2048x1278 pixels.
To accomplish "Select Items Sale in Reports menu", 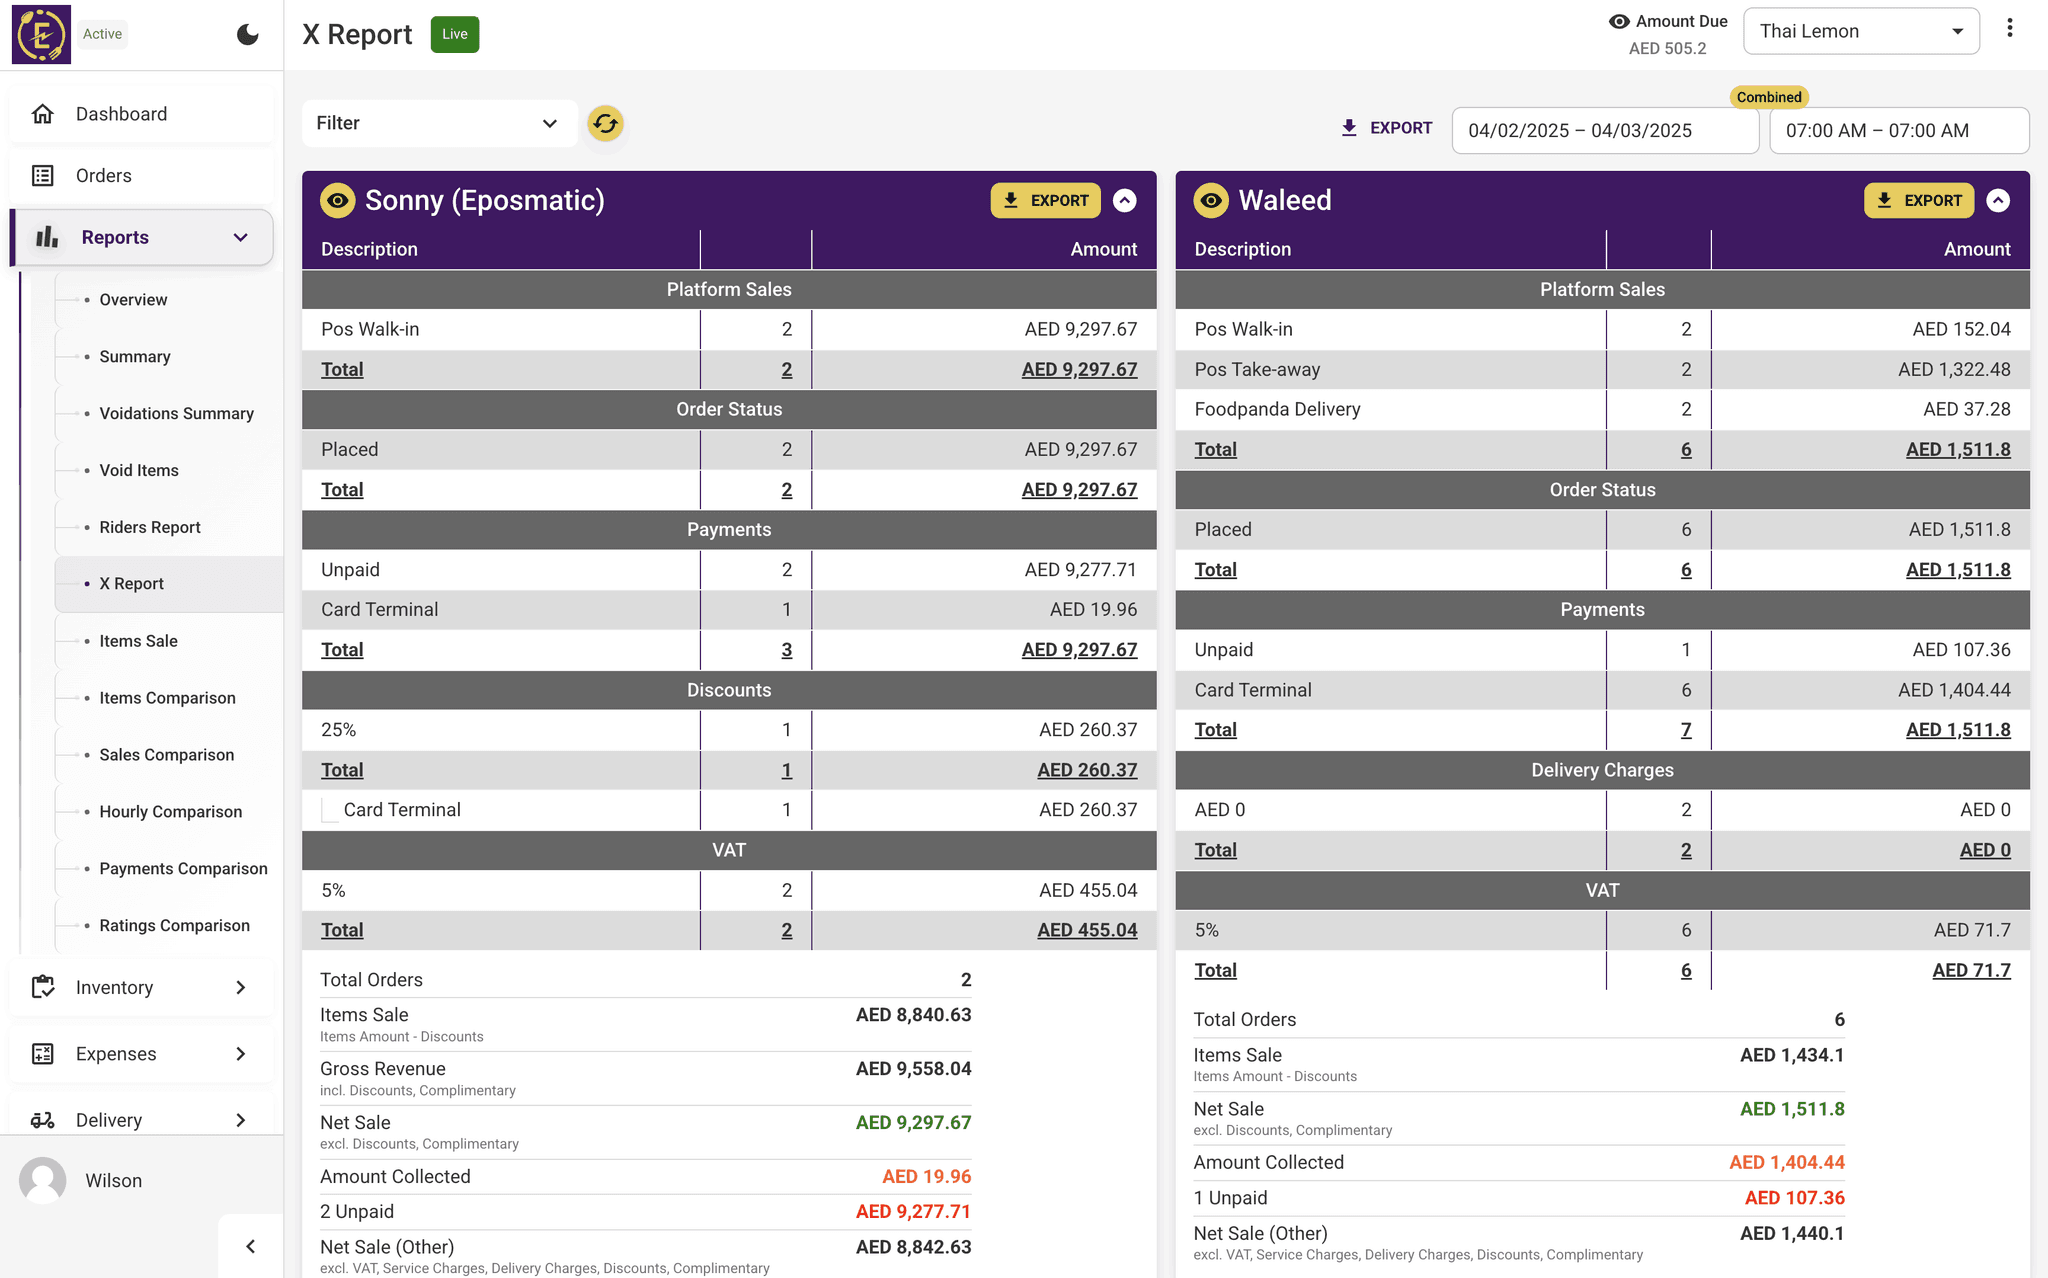I will (138, 641).
